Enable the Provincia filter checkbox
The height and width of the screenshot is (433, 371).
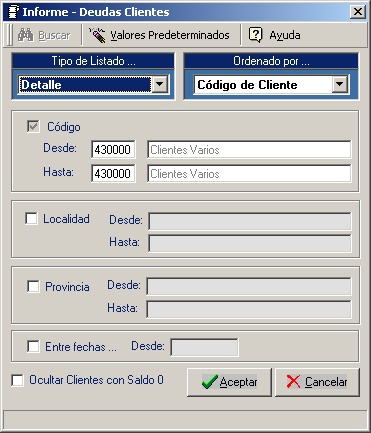point(33,287)
